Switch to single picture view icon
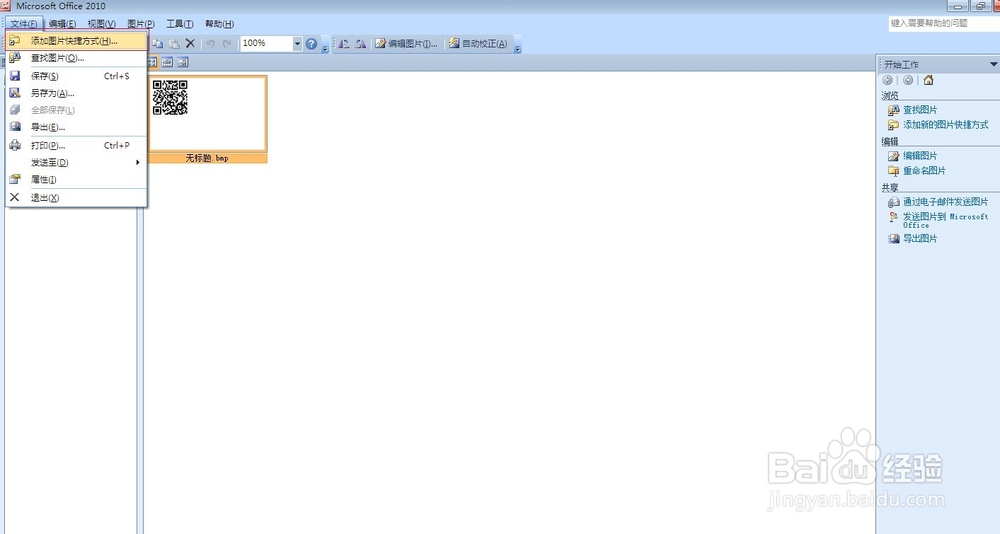The width and height of the screenshot is (1000, 534). [182, 63]
